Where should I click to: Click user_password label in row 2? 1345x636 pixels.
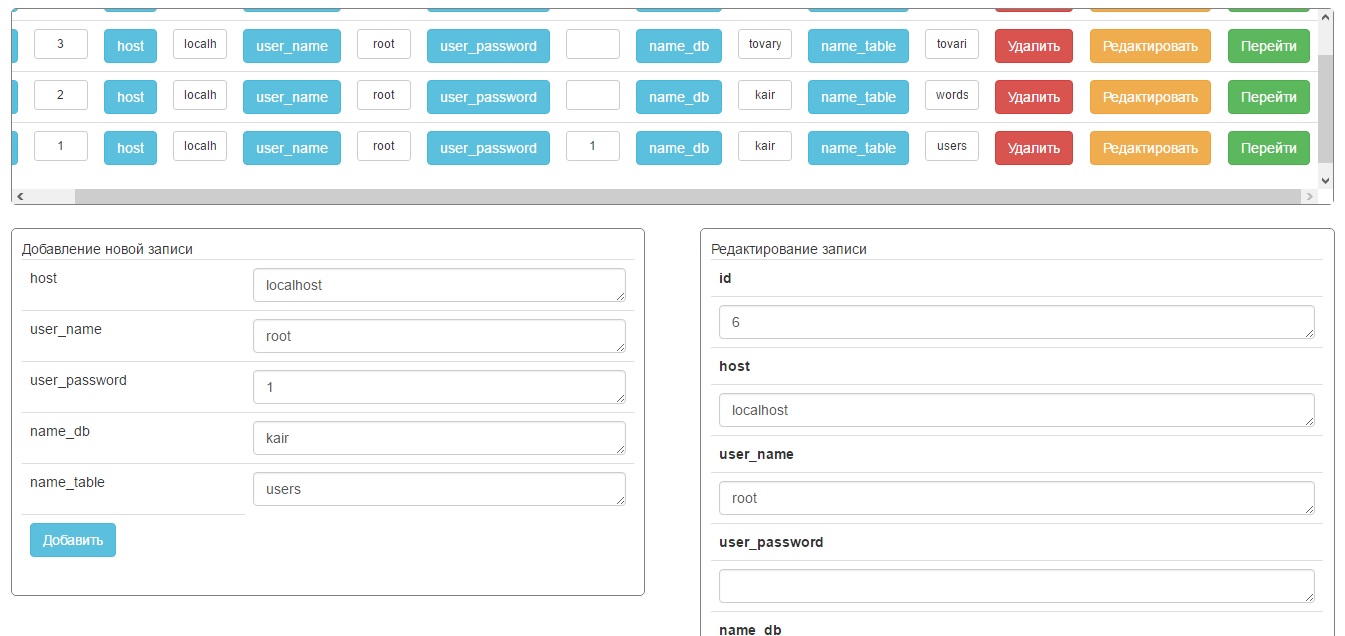[x=488, y=97]
